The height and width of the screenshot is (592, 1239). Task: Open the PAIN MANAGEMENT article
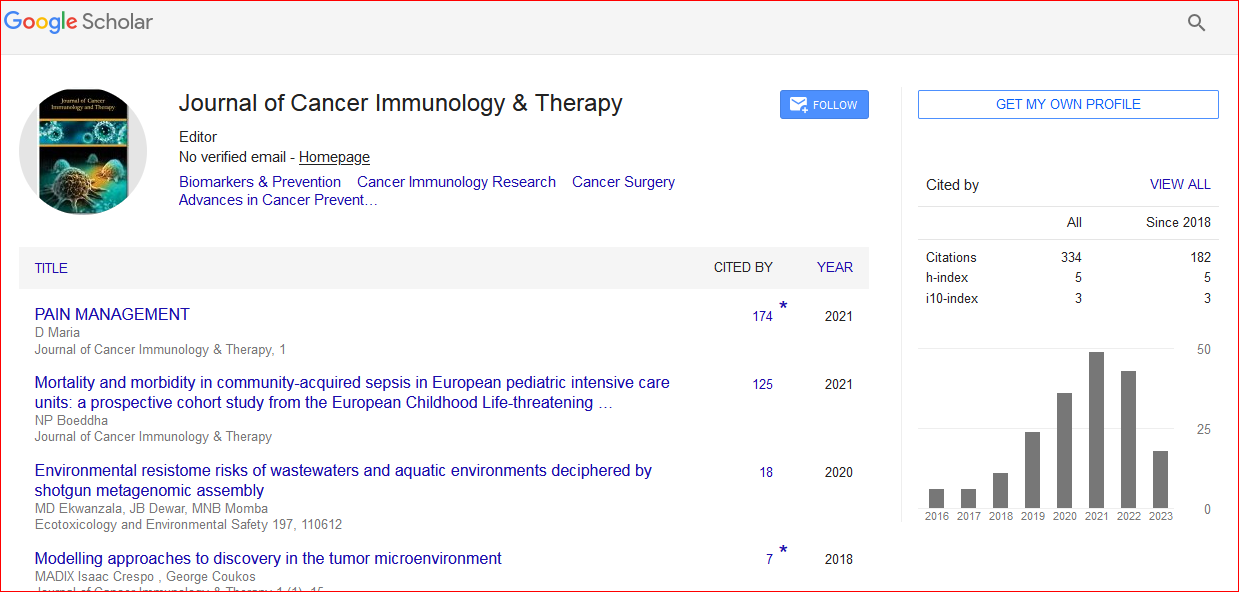click(x=112, y=314)
